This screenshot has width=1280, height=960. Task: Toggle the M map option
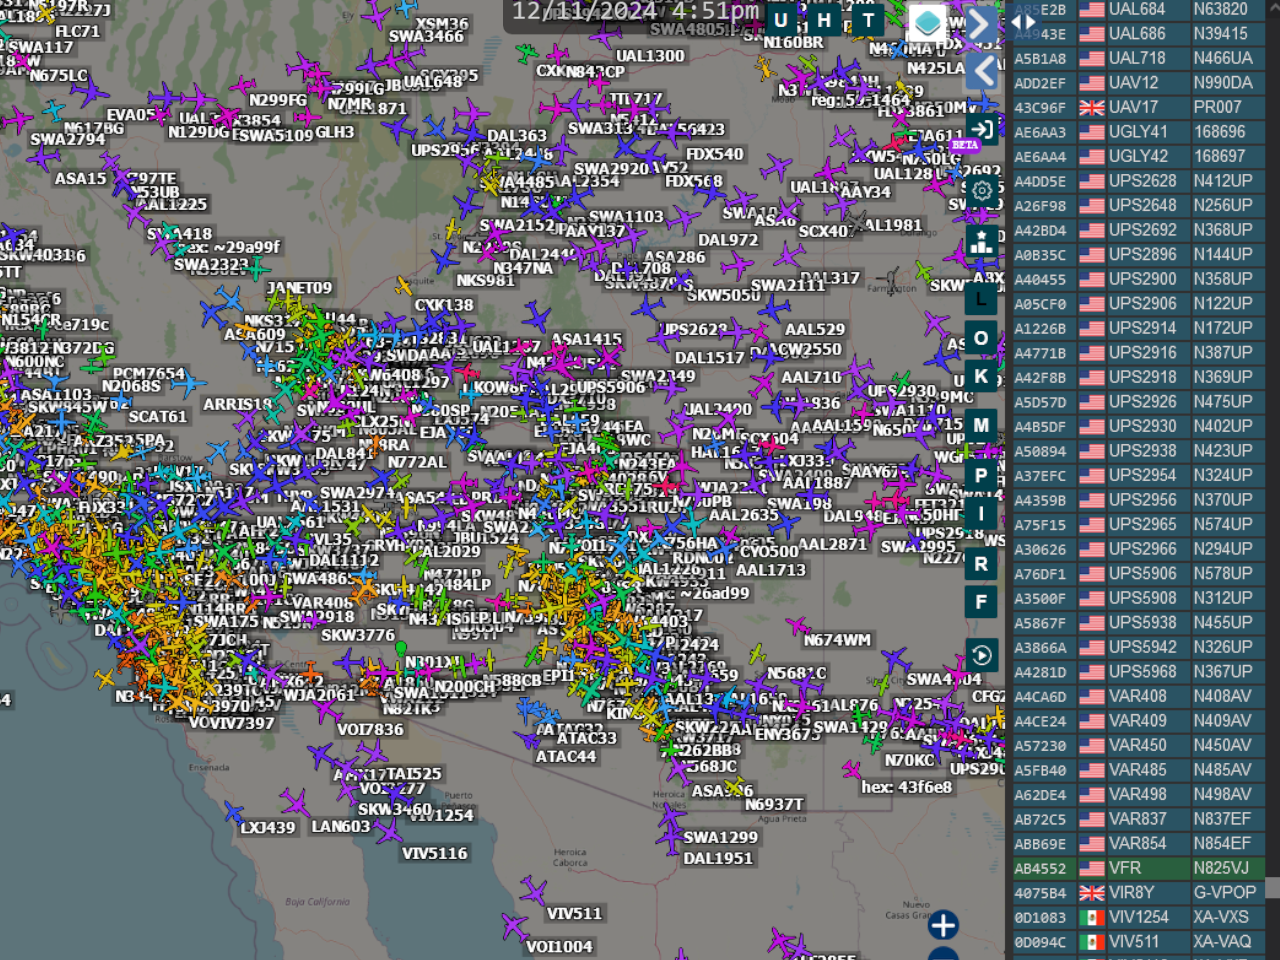981,425
